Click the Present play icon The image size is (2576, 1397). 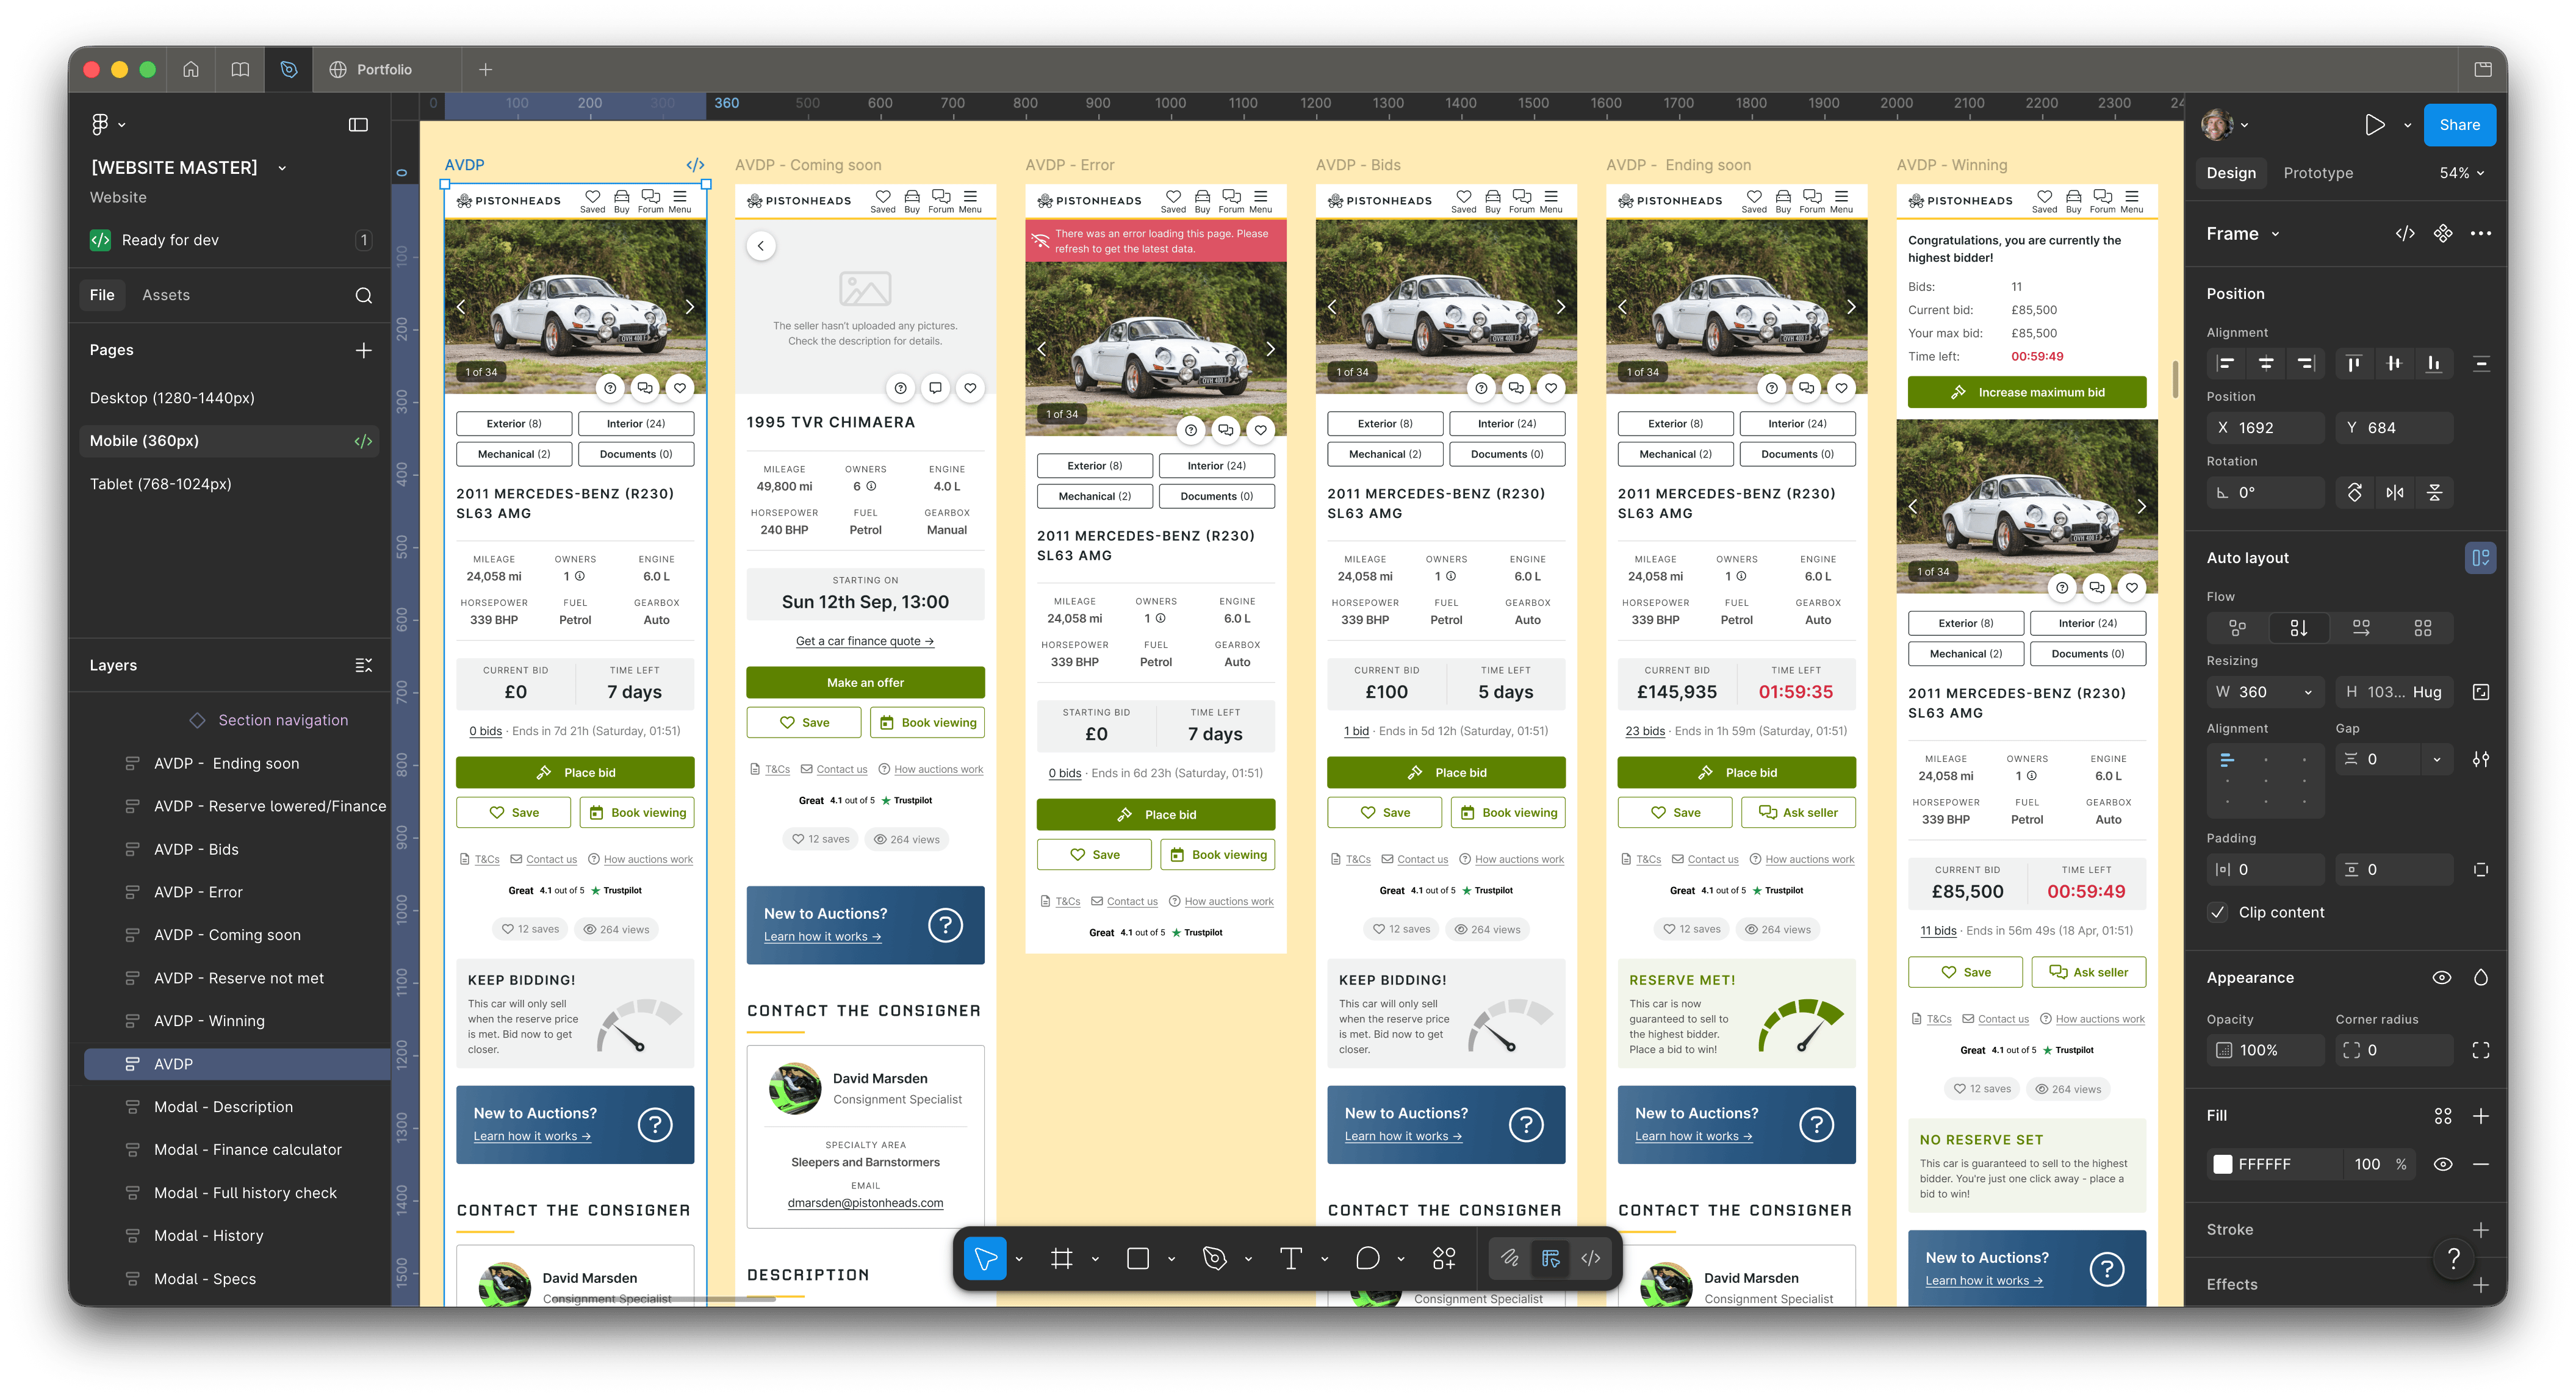coord(2375,124)
